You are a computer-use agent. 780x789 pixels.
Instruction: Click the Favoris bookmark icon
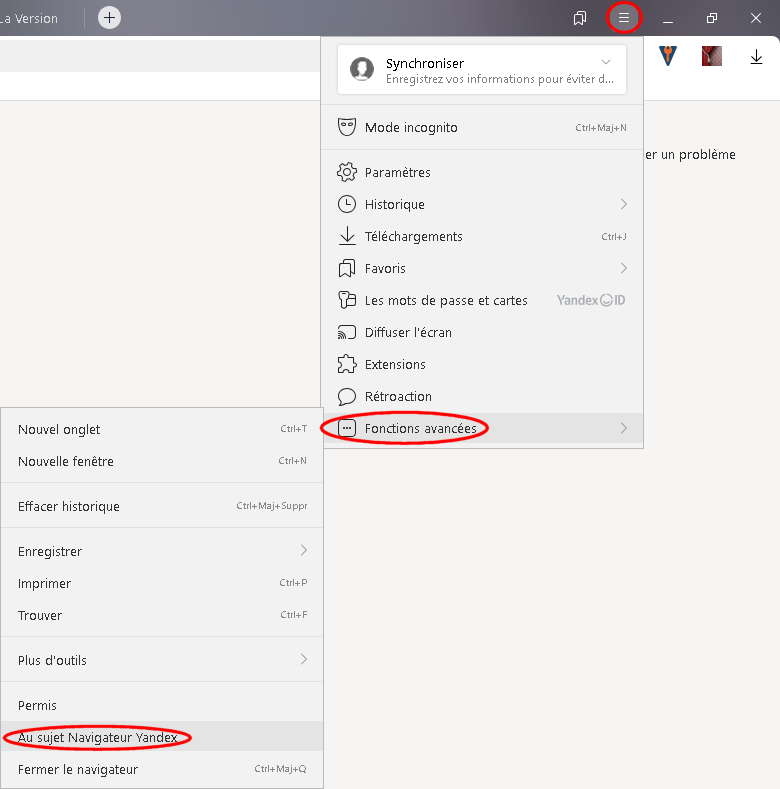tap(347, 268)
